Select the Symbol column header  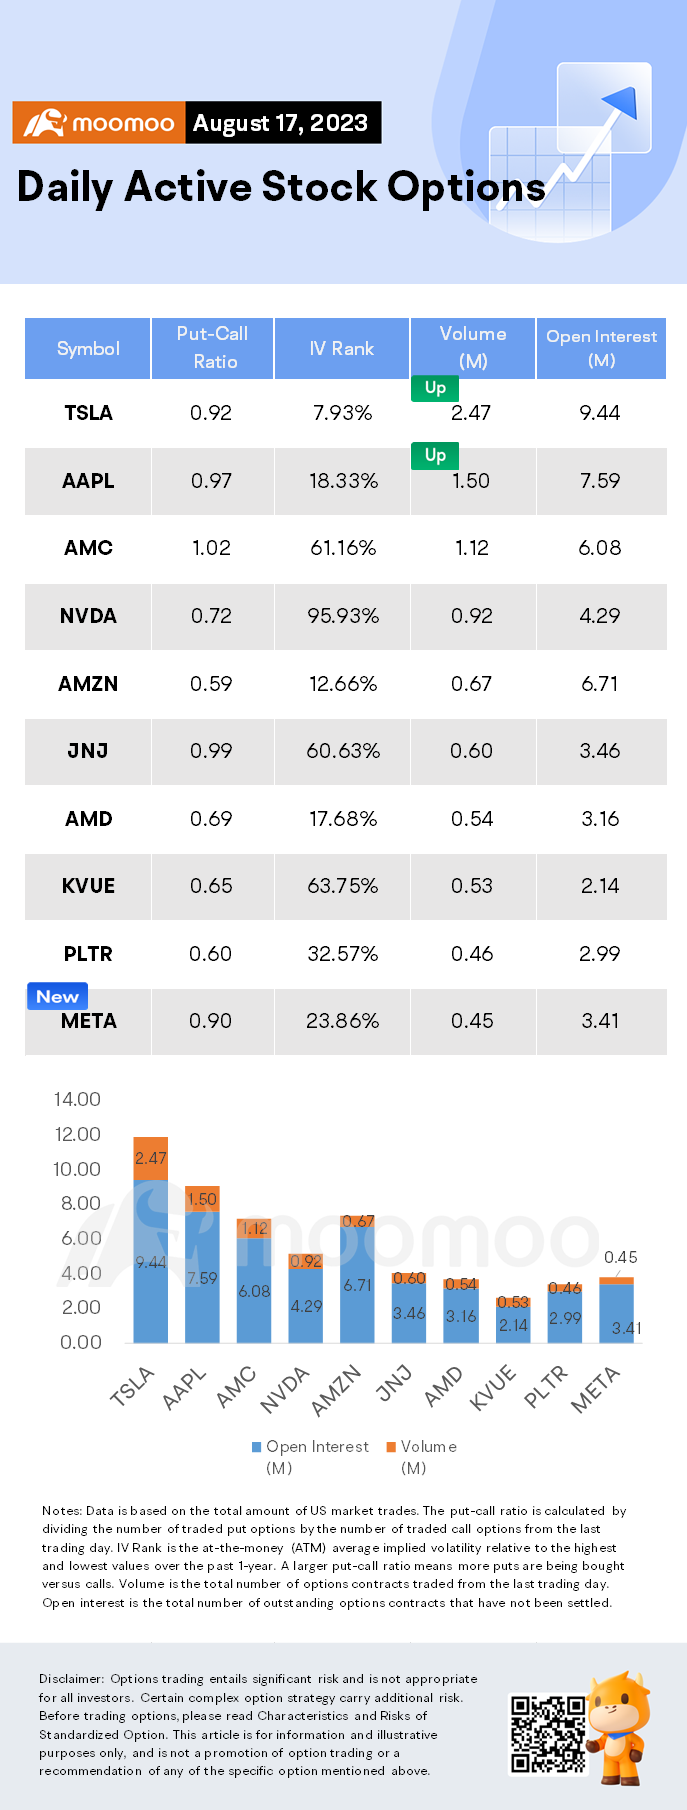pos(88,348)
